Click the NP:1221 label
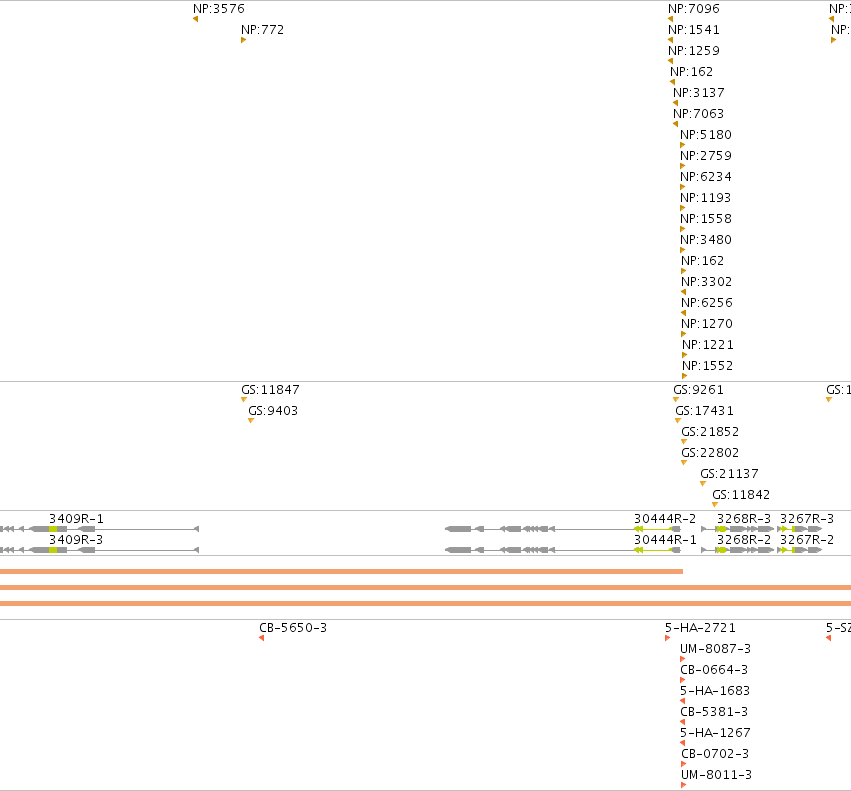The height and width of the screenshot is (791, 851). [x=708, y=345]
